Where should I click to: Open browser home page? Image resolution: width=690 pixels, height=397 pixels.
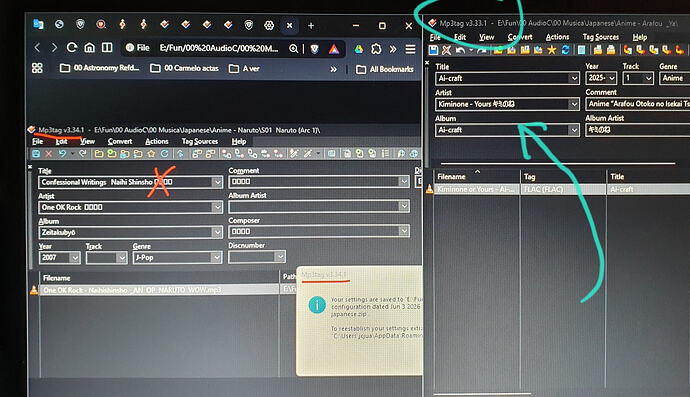[x=89, y=48]
